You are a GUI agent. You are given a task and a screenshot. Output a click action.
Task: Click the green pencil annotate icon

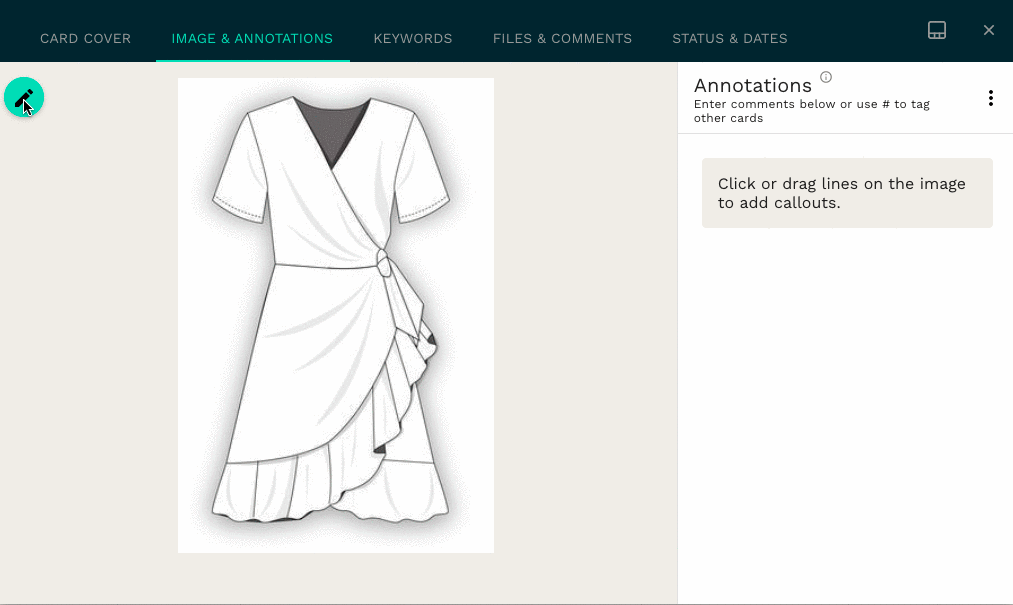click(24, 98)
